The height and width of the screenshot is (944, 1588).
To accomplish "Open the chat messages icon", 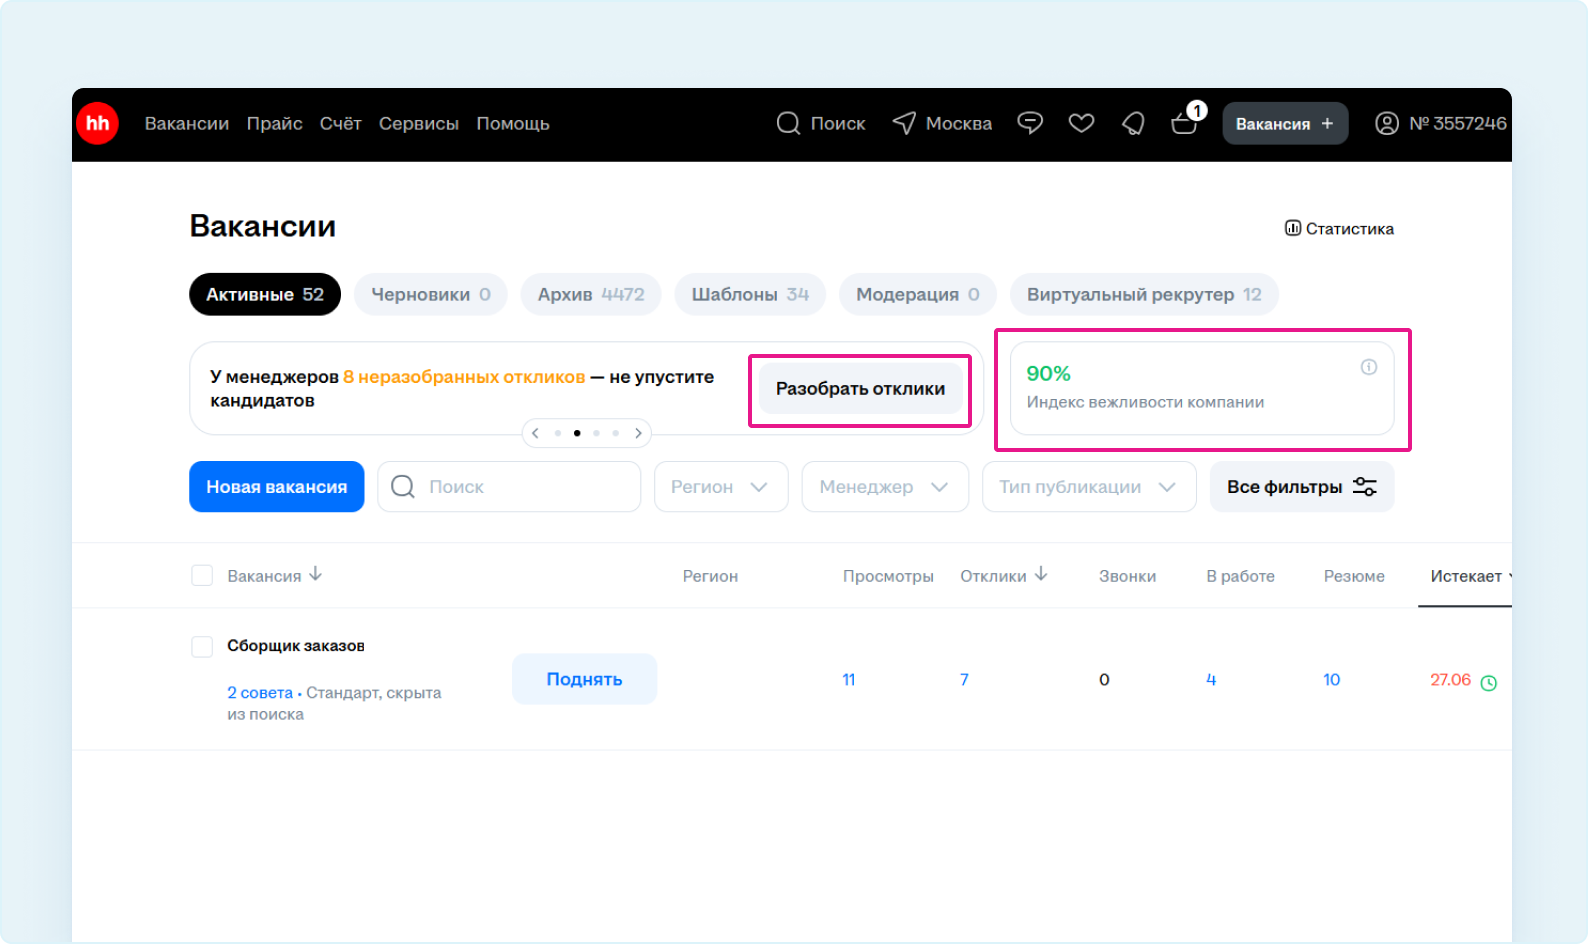I will [1030, 123].
